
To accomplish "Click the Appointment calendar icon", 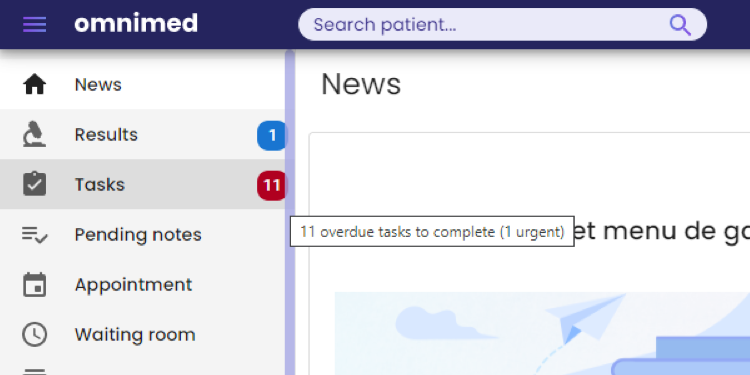I will [x=34, y=285].
